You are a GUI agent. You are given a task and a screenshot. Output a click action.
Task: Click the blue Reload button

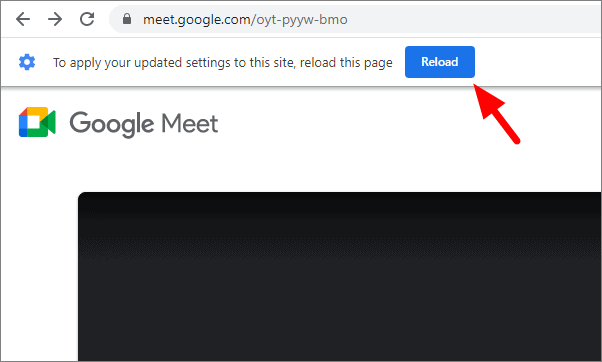point(440,62)
